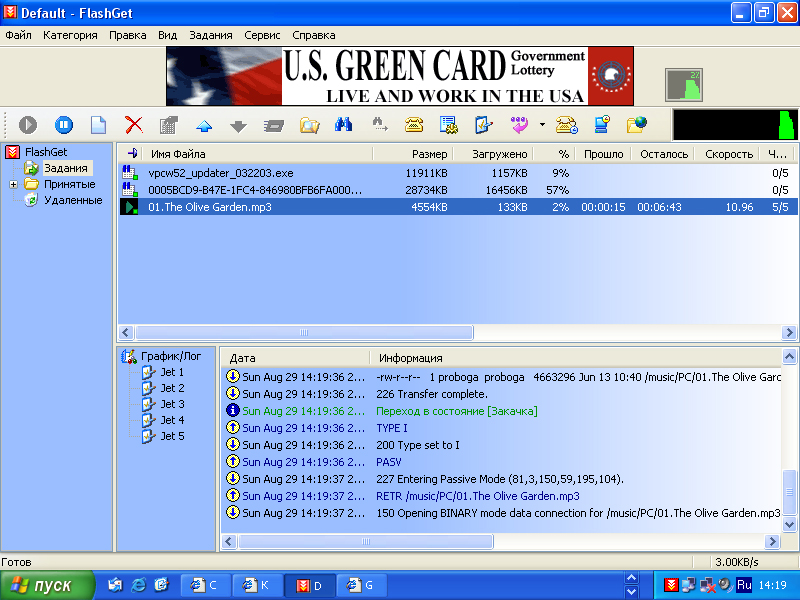Select the 0005BCD9-B47E download row

458,190
